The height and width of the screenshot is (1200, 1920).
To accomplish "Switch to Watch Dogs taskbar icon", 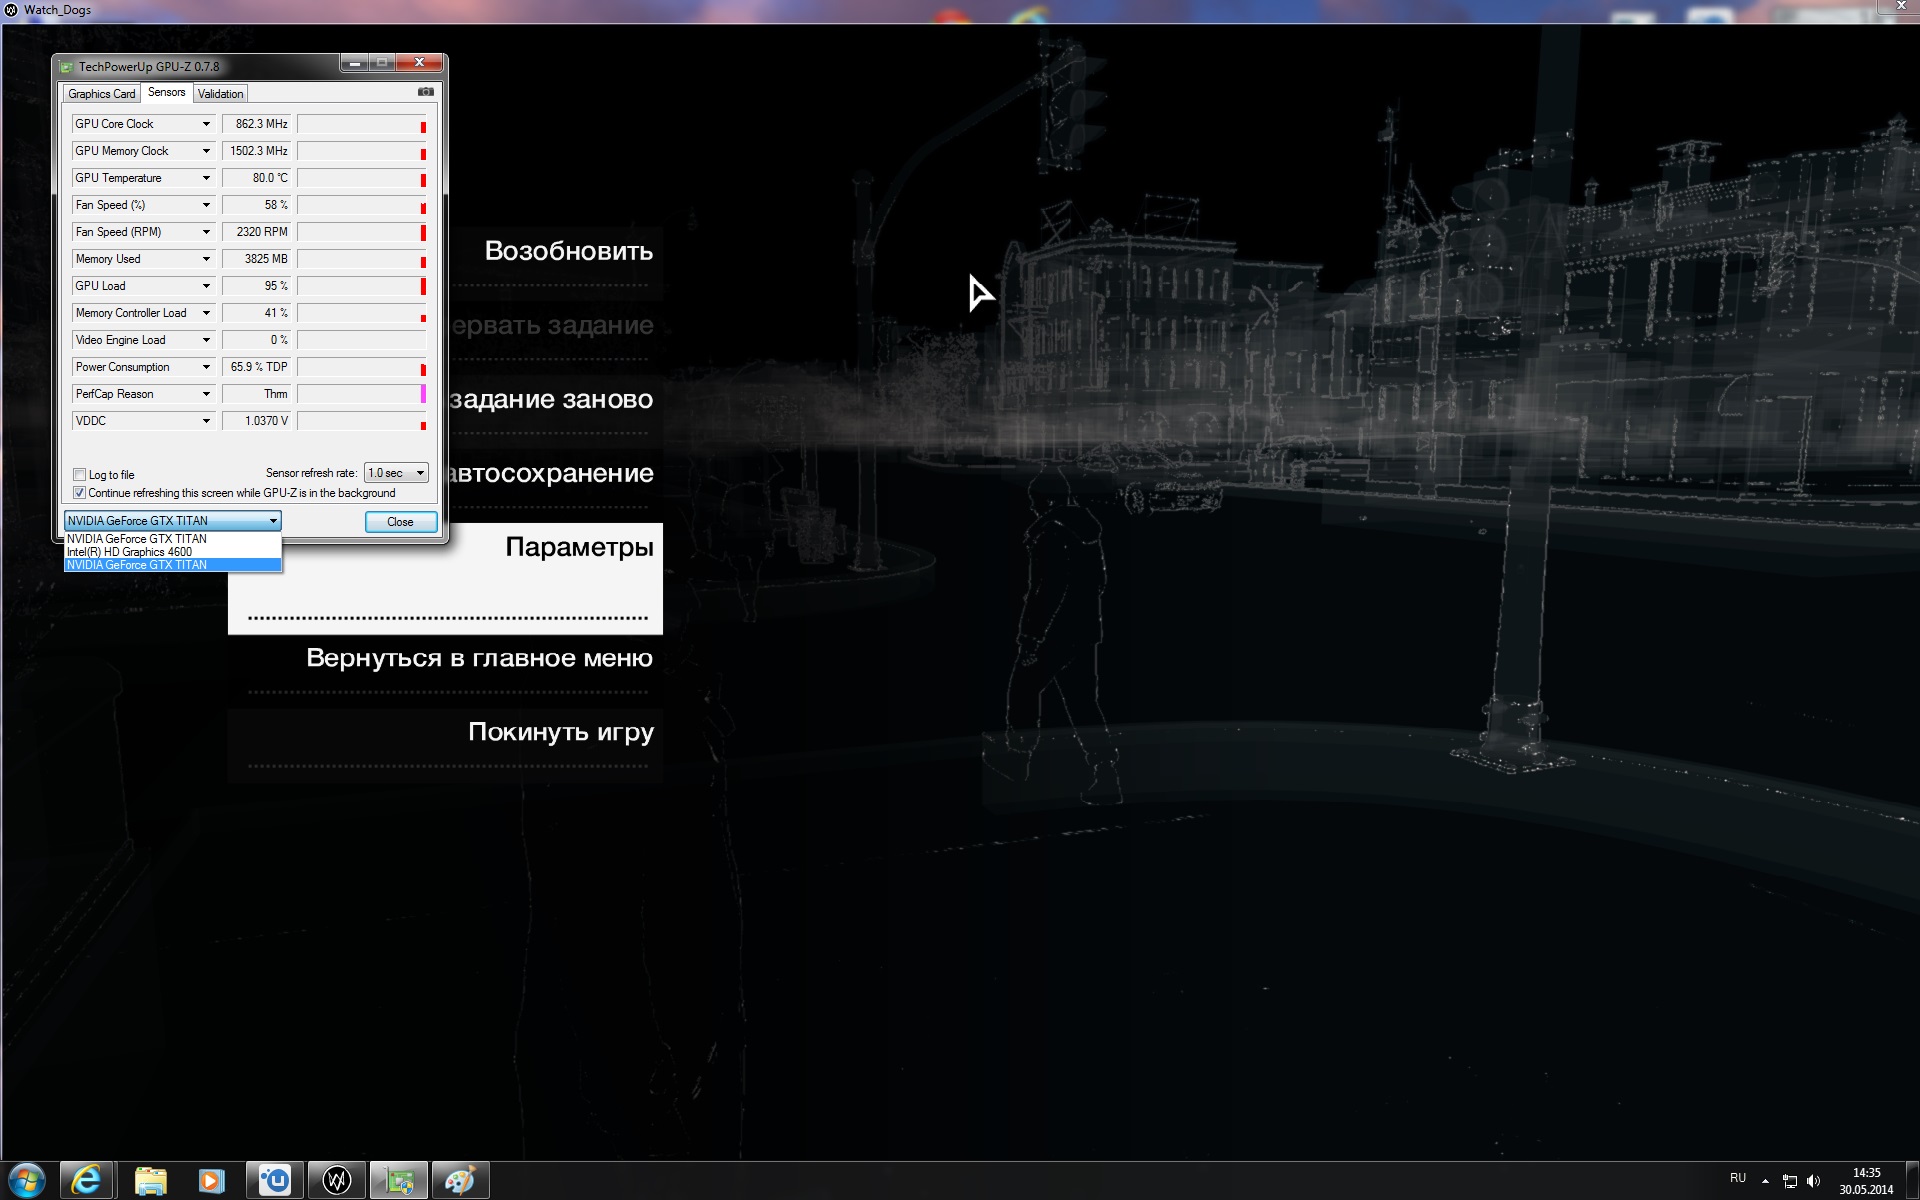I will [337, 1181].
